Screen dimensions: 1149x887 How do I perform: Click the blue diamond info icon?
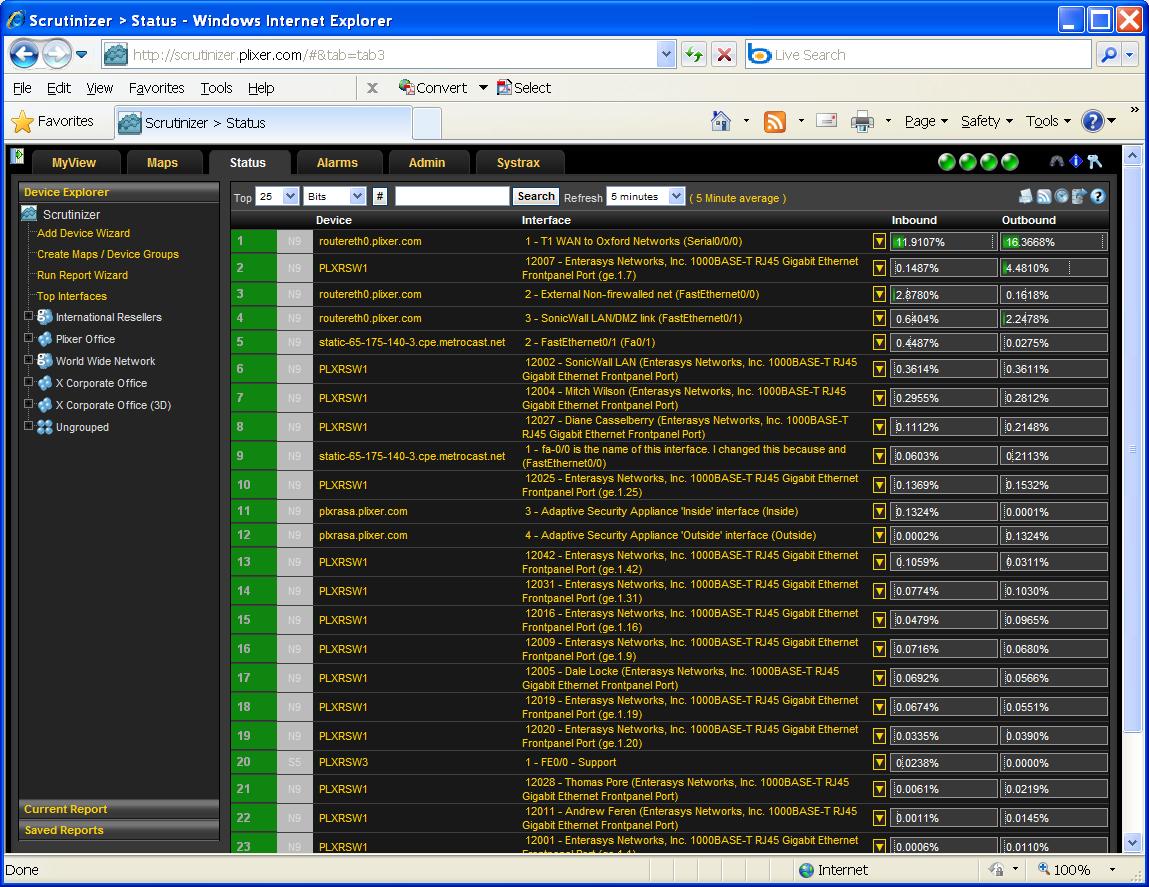pyautogui.click(x=1076, y=161)
